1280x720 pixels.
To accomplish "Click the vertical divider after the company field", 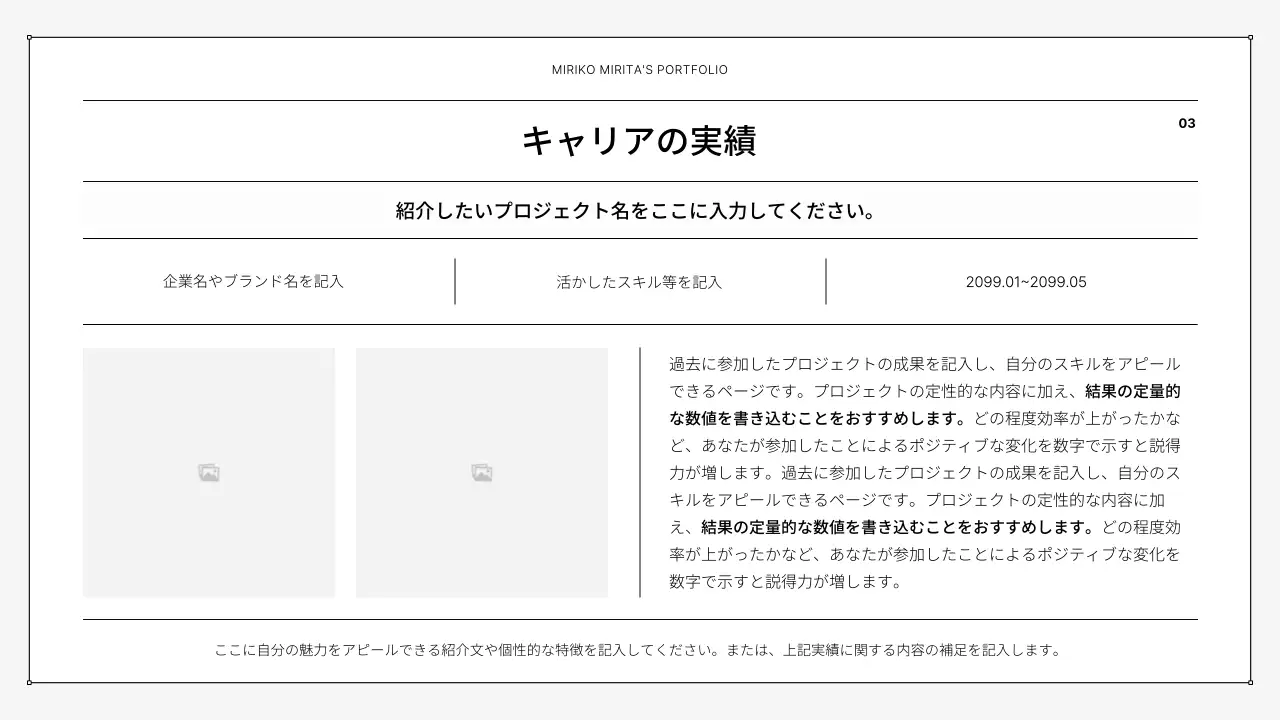I will [x=454, y=281].
